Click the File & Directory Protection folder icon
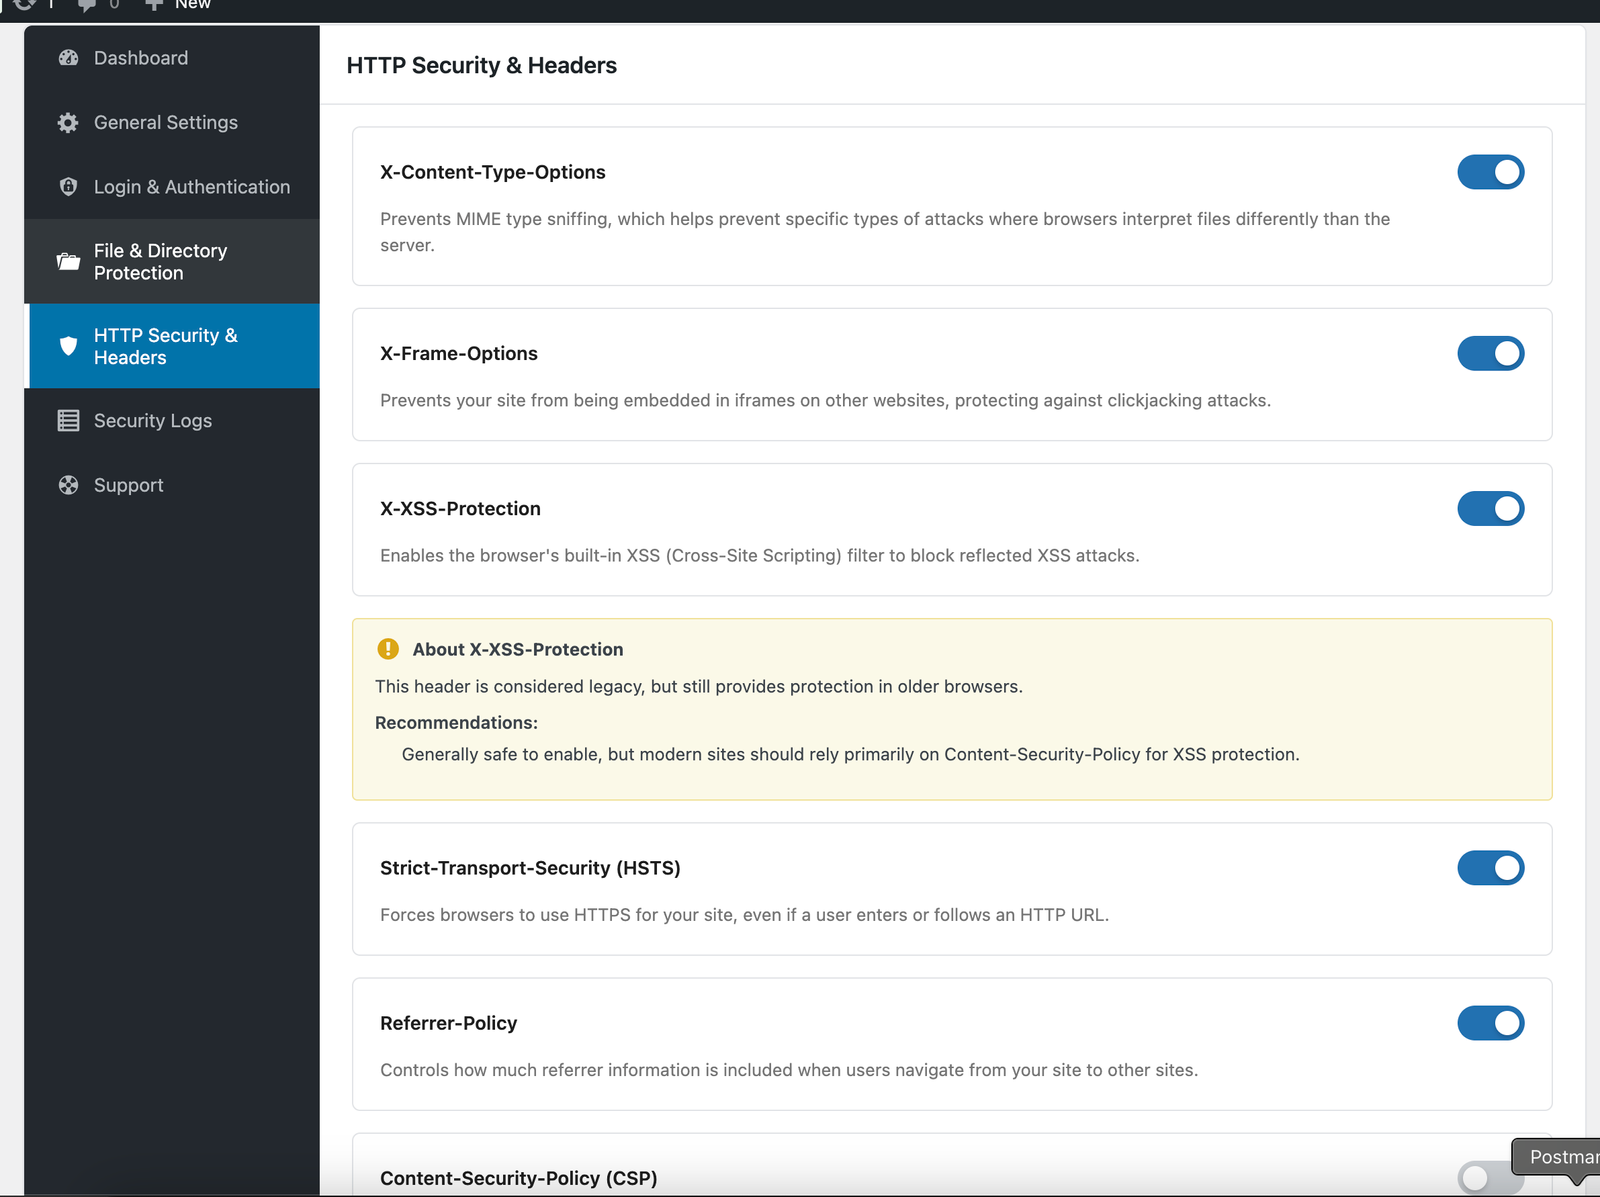1600x1197 pixels. pyautogui.click(x=68, y=262)
